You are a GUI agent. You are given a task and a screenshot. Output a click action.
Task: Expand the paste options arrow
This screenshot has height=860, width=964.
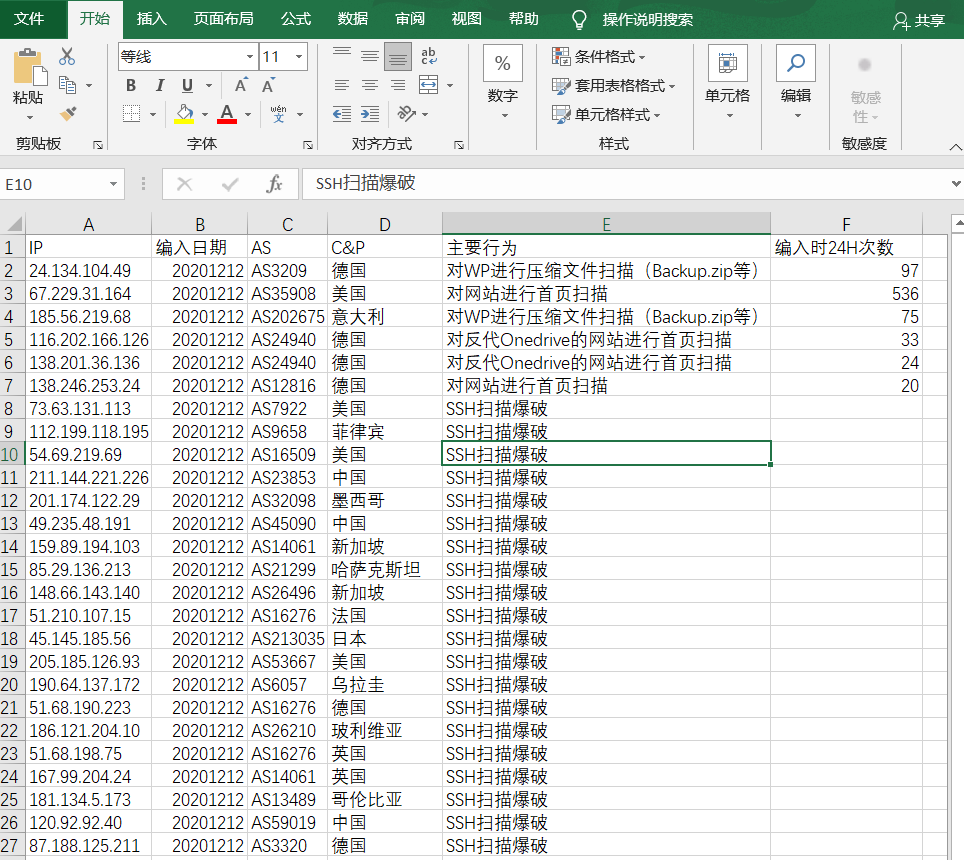(x=28, y=117)
